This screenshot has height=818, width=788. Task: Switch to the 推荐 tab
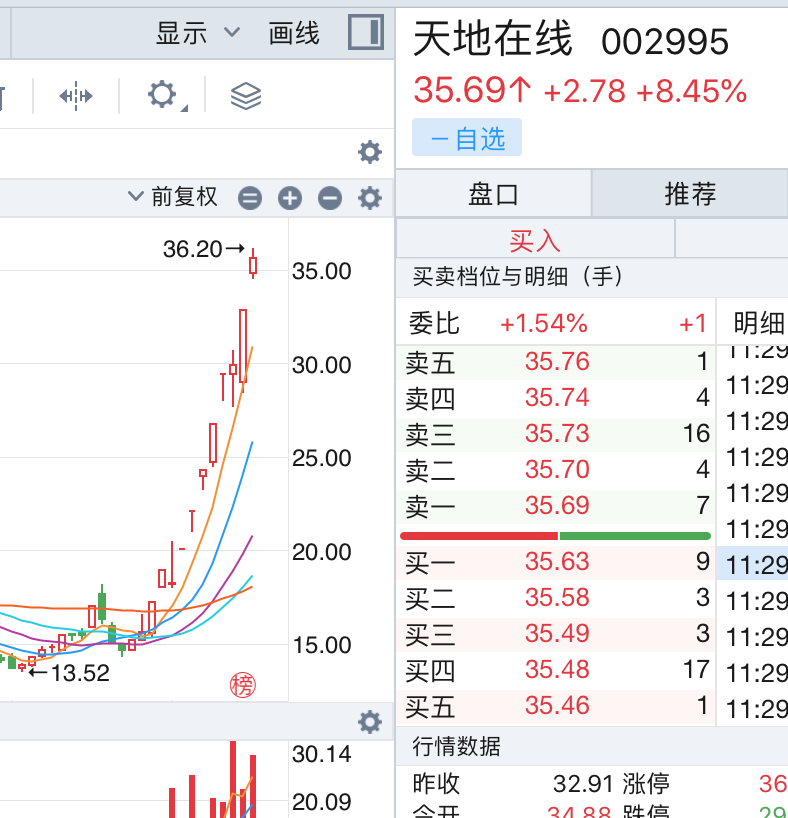tap(690, 193)
